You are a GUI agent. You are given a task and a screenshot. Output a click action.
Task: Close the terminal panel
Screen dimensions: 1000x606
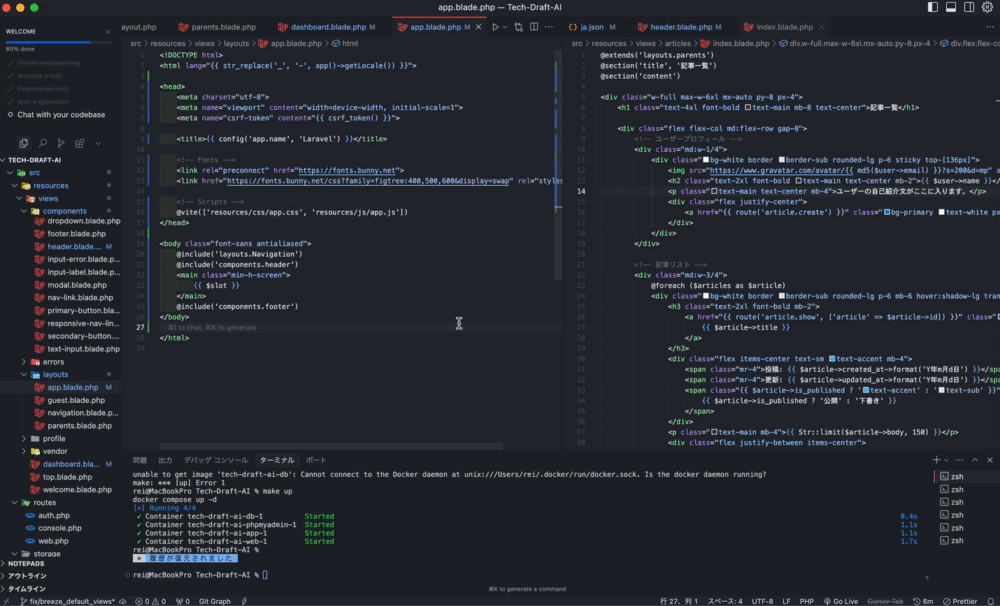[990, 460]
